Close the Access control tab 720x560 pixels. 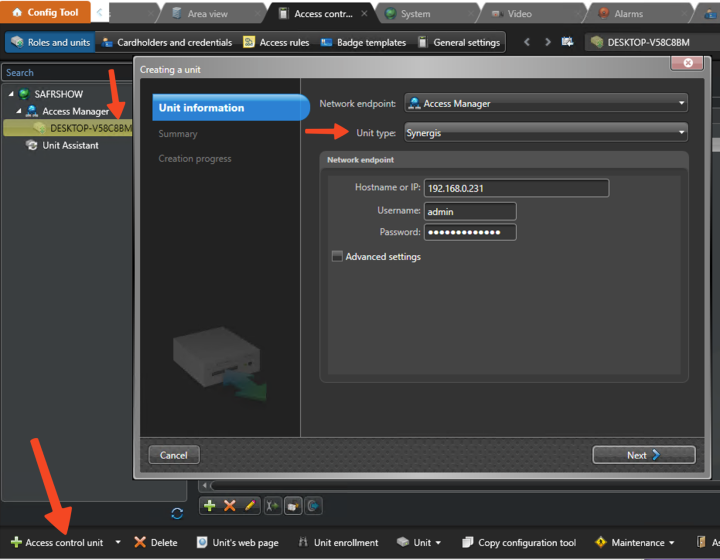(364, 13)
